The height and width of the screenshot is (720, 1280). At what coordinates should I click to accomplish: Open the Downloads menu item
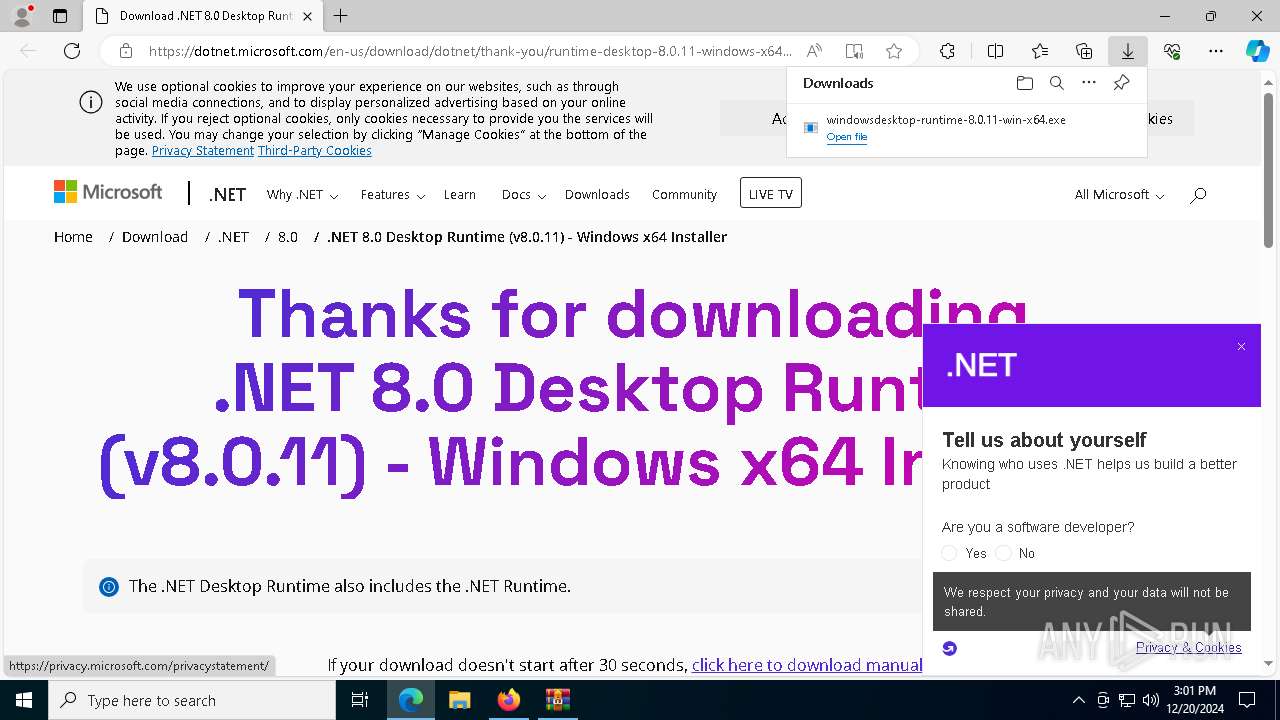(597, 195)
